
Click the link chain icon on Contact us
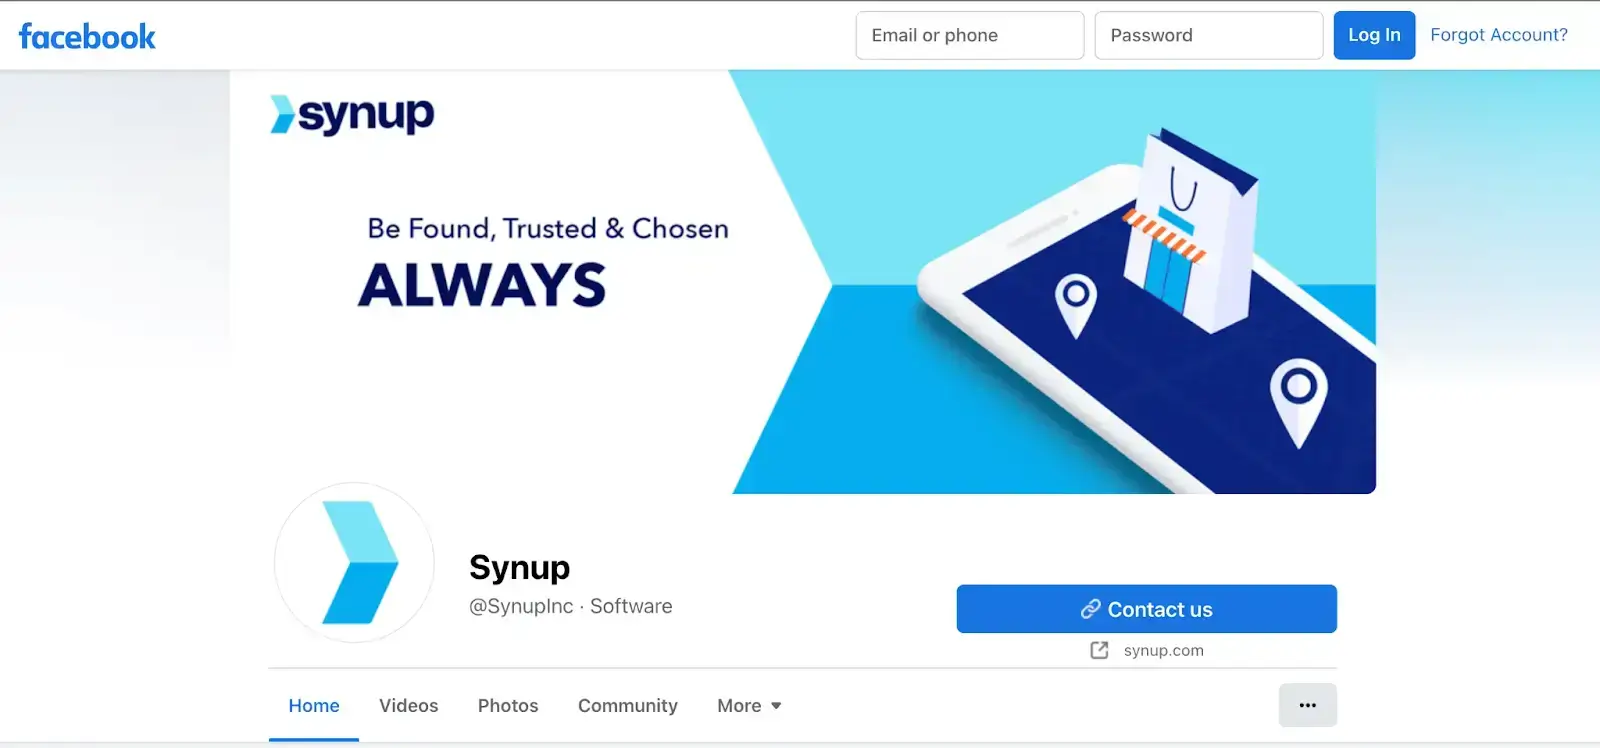1090,609
